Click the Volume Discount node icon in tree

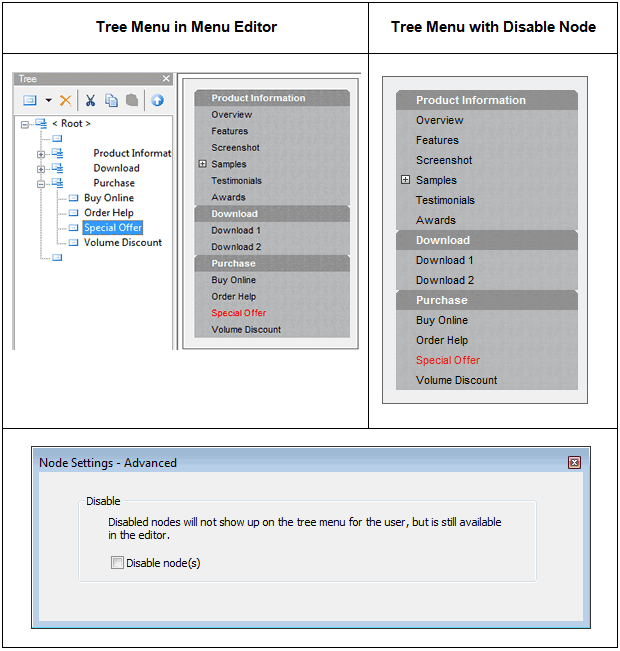click(x=74, y=242)
